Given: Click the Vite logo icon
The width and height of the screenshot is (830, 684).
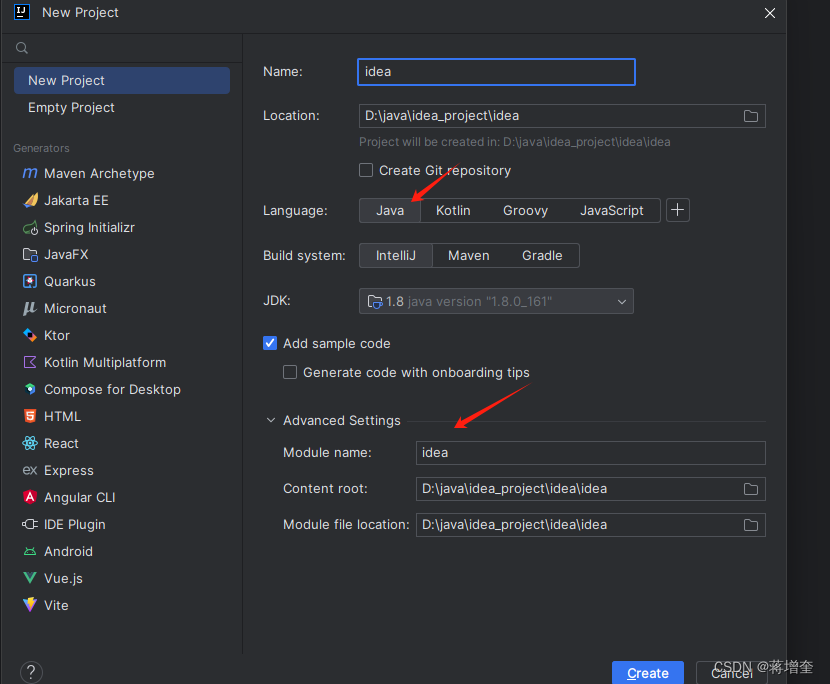Looking at the screenshot, I should pyautogui.click(x=30, y=605).
